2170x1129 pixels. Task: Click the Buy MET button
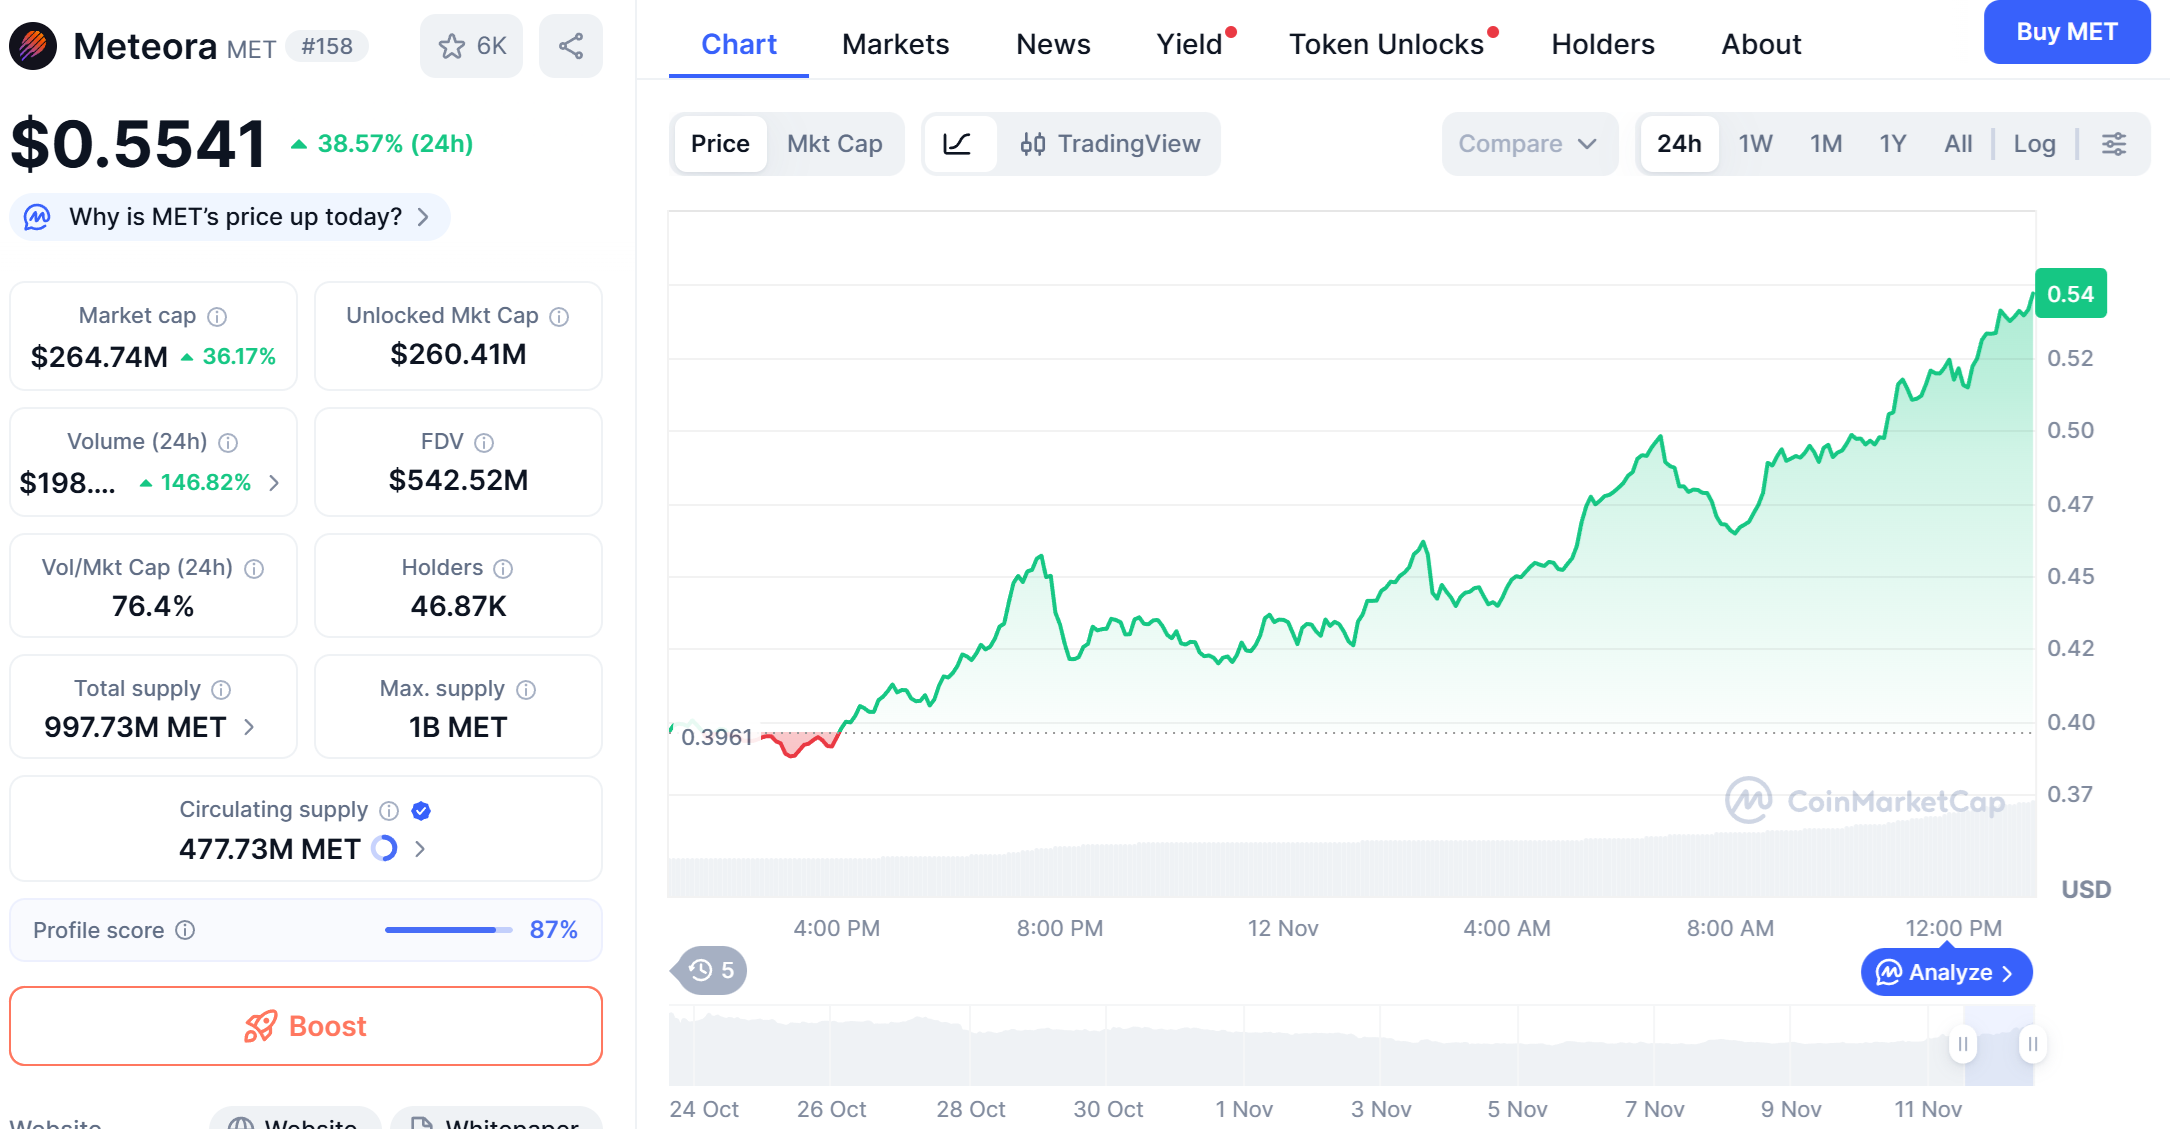pos(2066,32)
